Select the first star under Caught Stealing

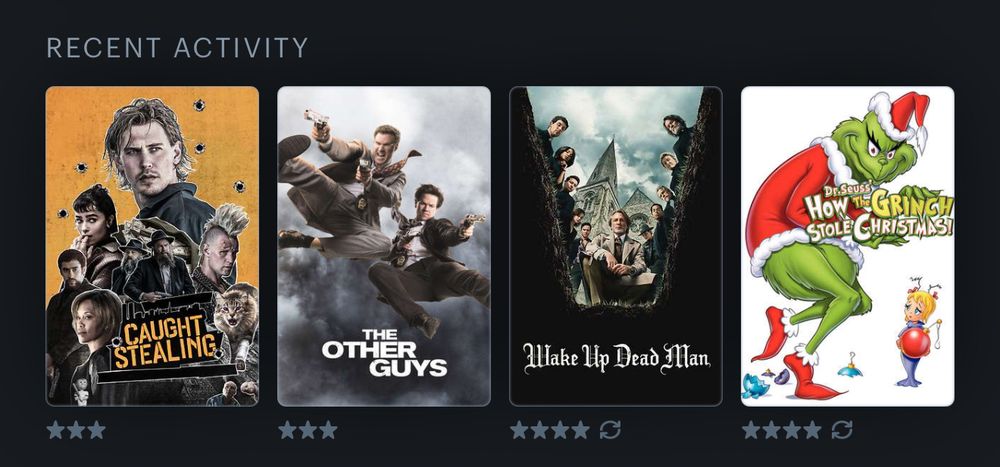tap(56, 430)
